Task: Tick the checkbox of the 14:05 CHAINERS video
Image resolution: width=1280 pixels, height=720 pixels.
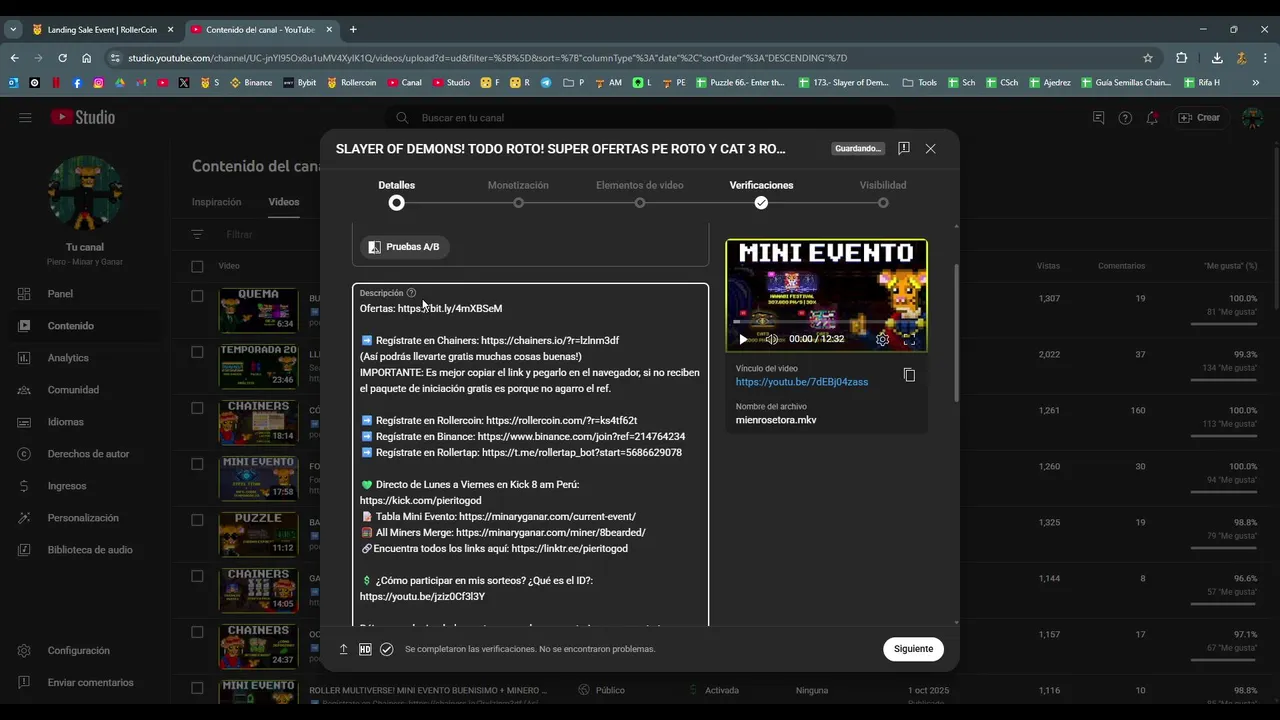Action: coord(197,576)
